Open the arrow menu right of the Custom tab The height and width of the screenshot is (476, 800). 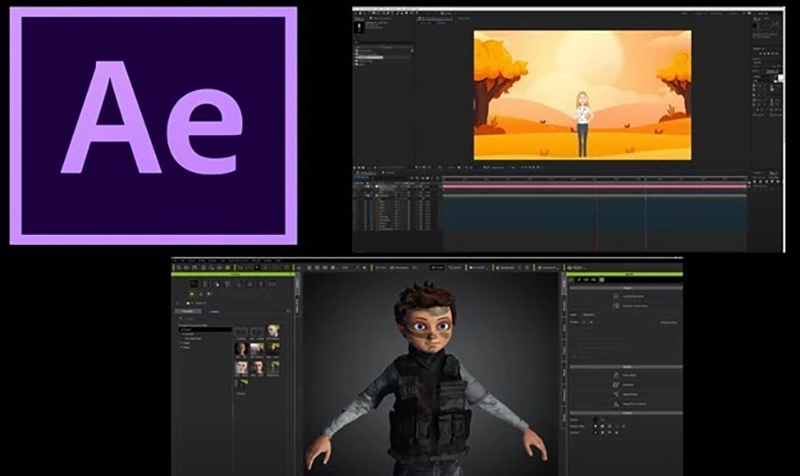[288, 311]
